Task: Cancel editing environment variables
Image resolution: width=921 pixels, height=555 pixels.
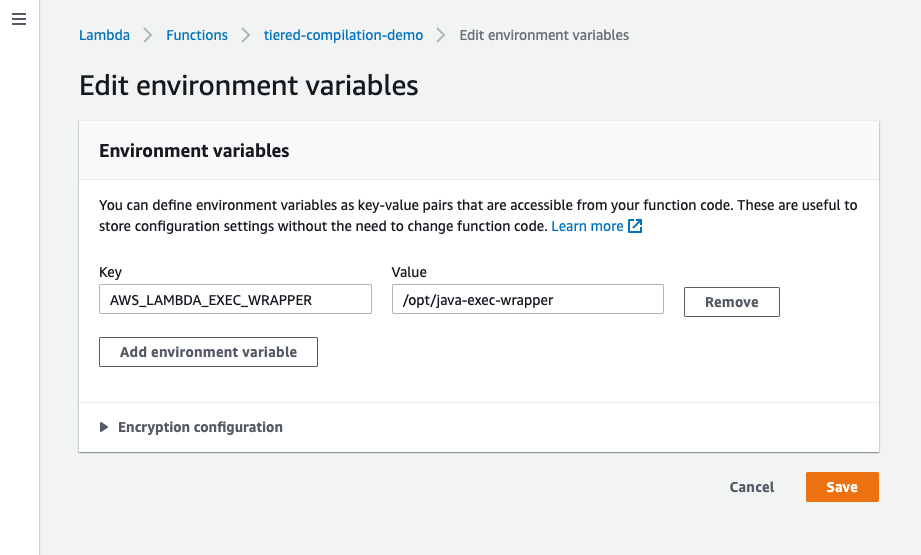Action: (752, 487)
